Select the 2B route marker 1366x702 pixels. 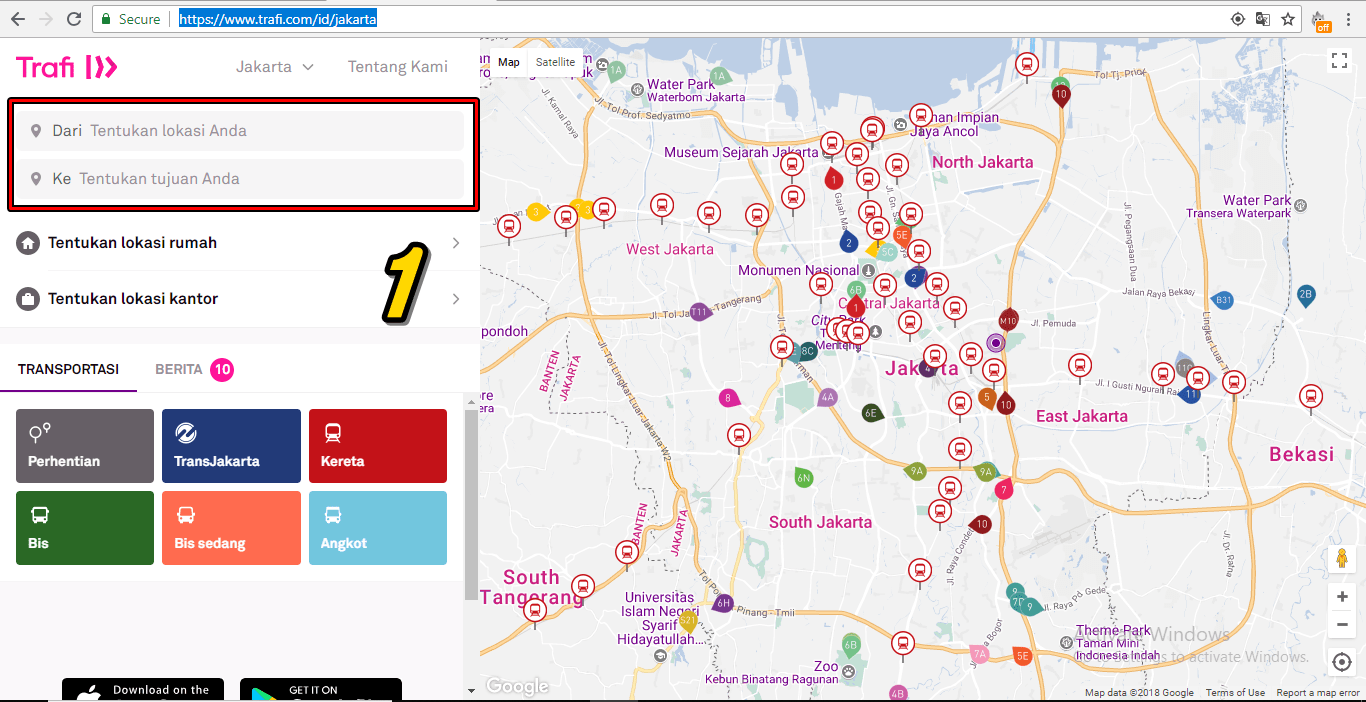1305,294
